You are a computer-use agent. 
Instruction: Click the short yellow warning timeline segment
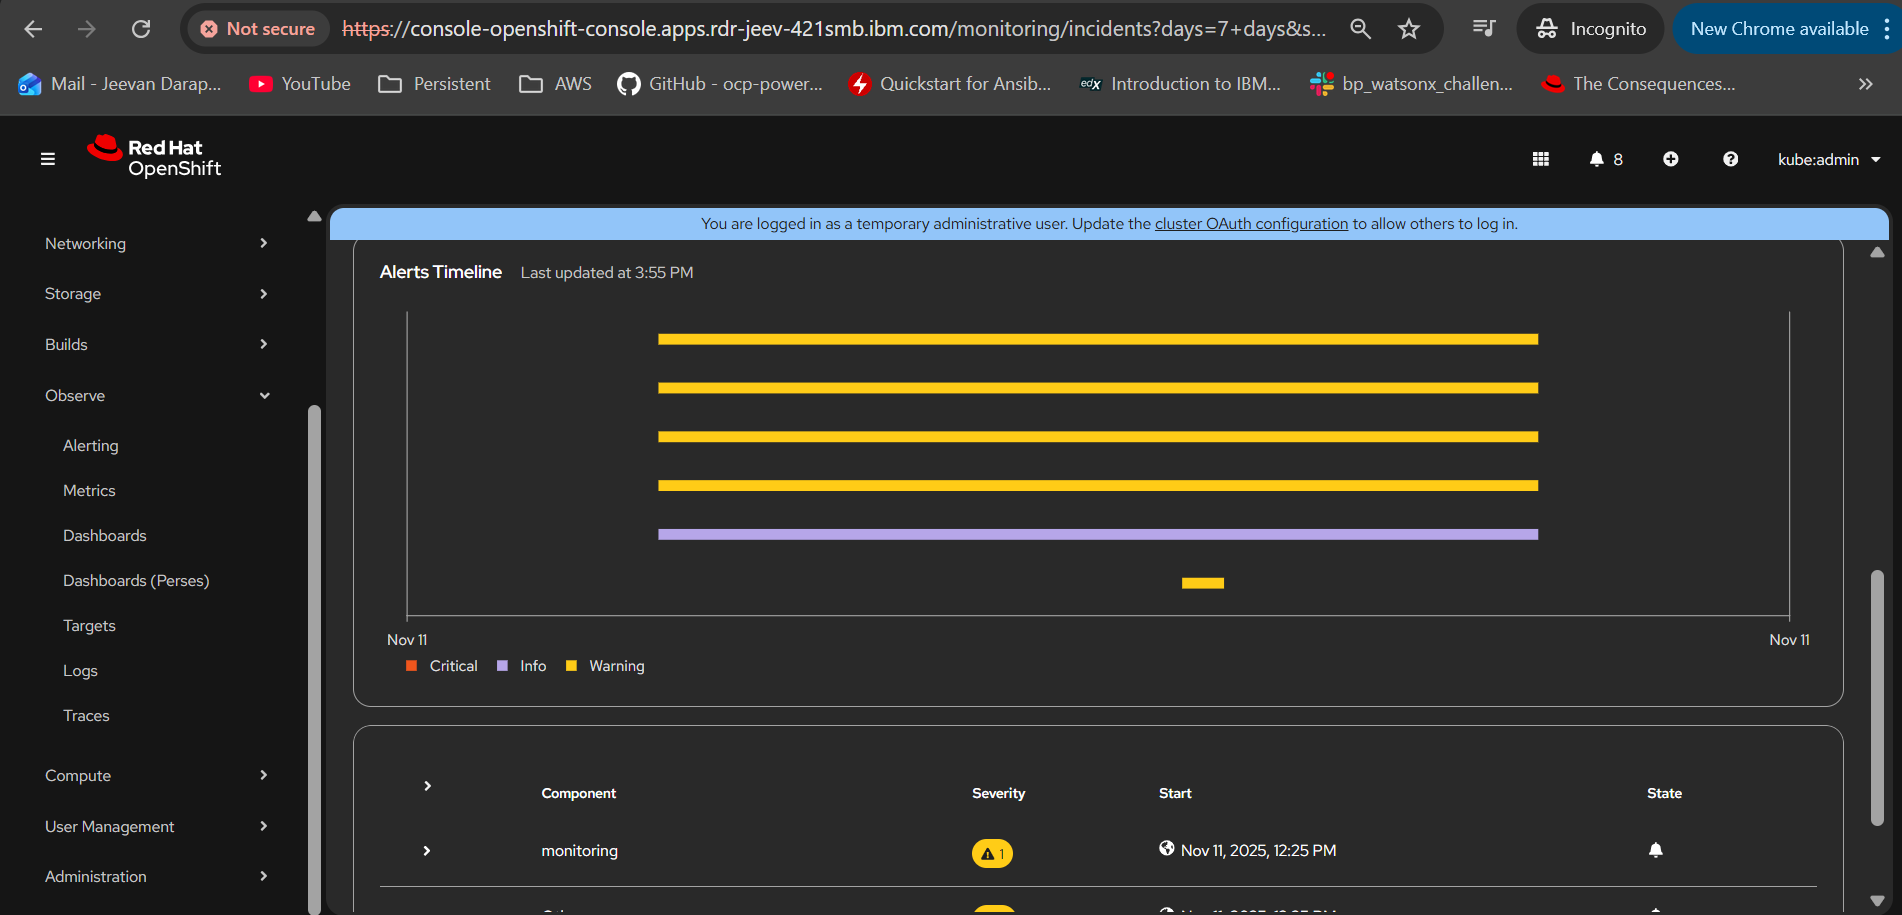pos(1202,583)
